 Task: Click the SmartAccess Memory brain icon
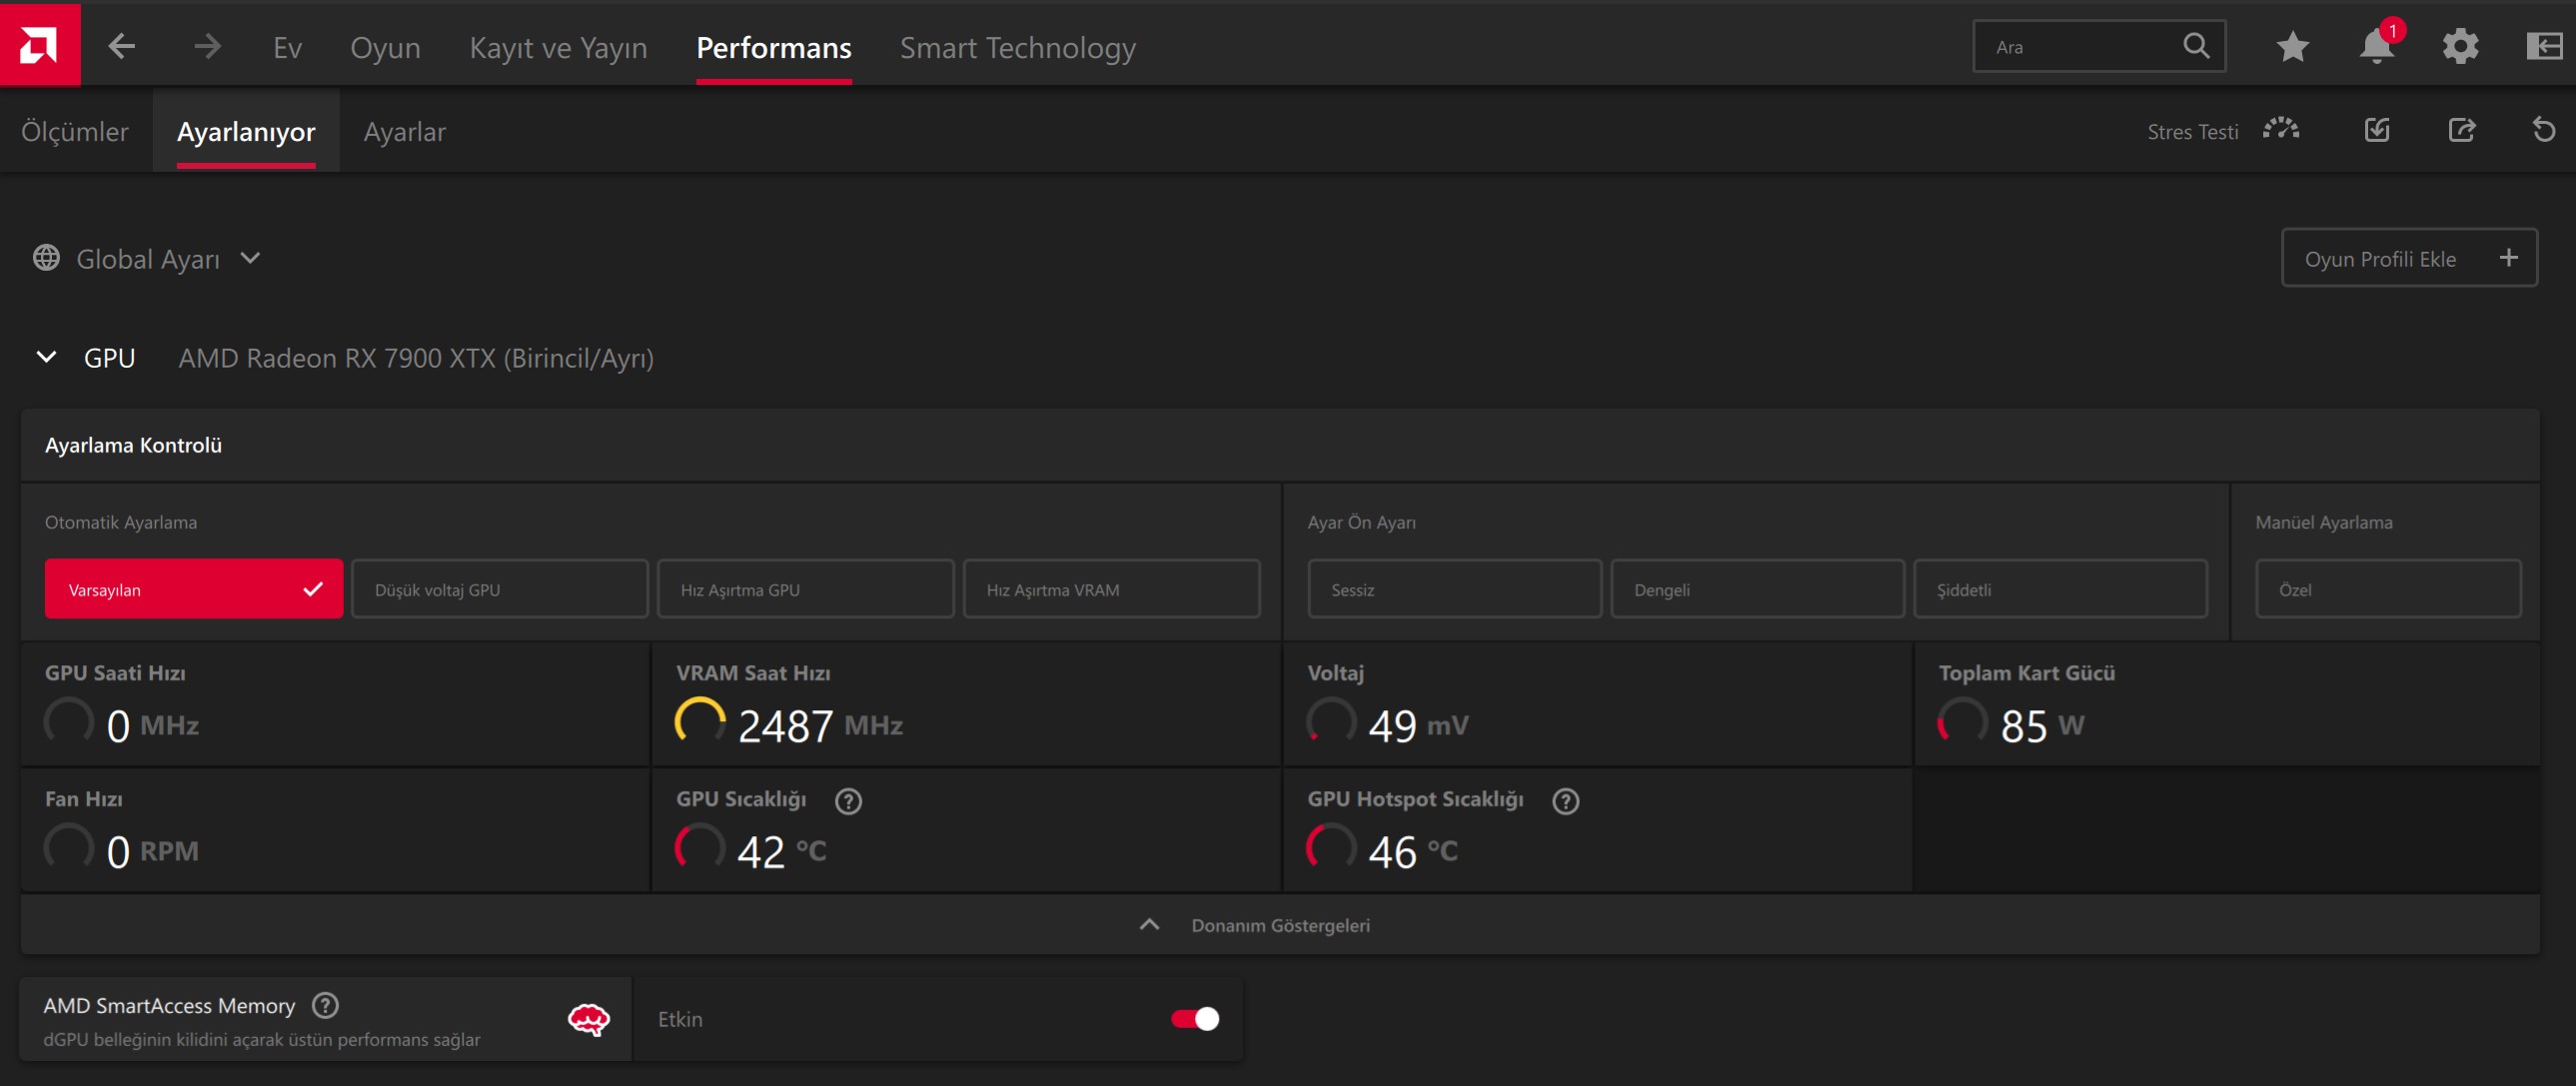588,1019
